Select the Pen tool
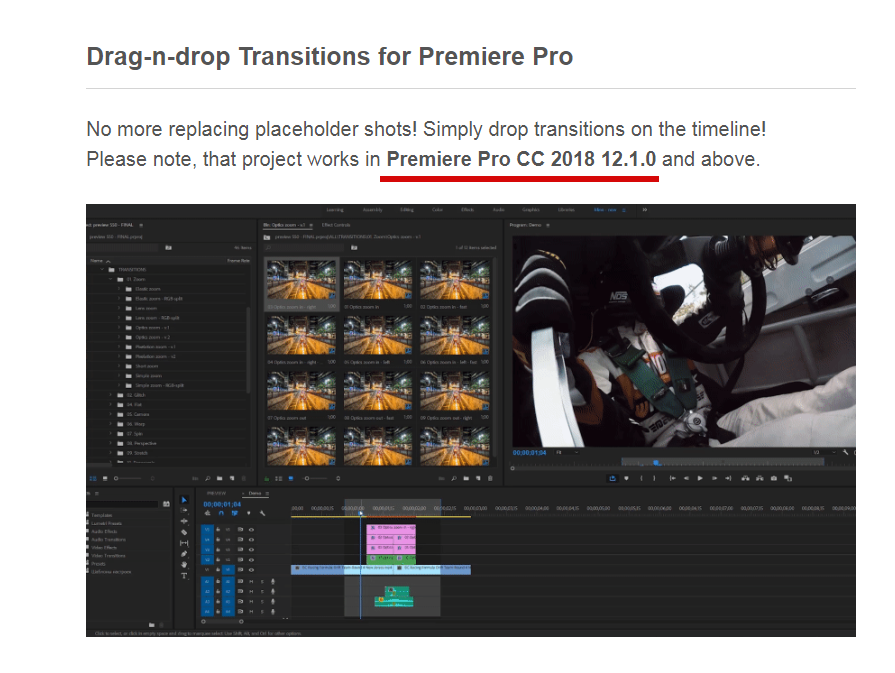 pyautogui.click(x=184, y=554)
